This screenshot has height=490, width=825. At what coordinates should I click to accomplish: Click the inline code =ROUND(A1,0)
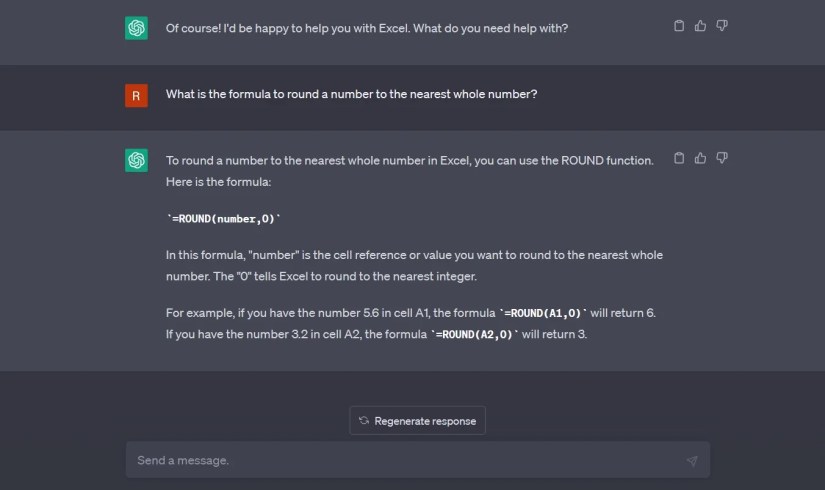tap(542, 313)
